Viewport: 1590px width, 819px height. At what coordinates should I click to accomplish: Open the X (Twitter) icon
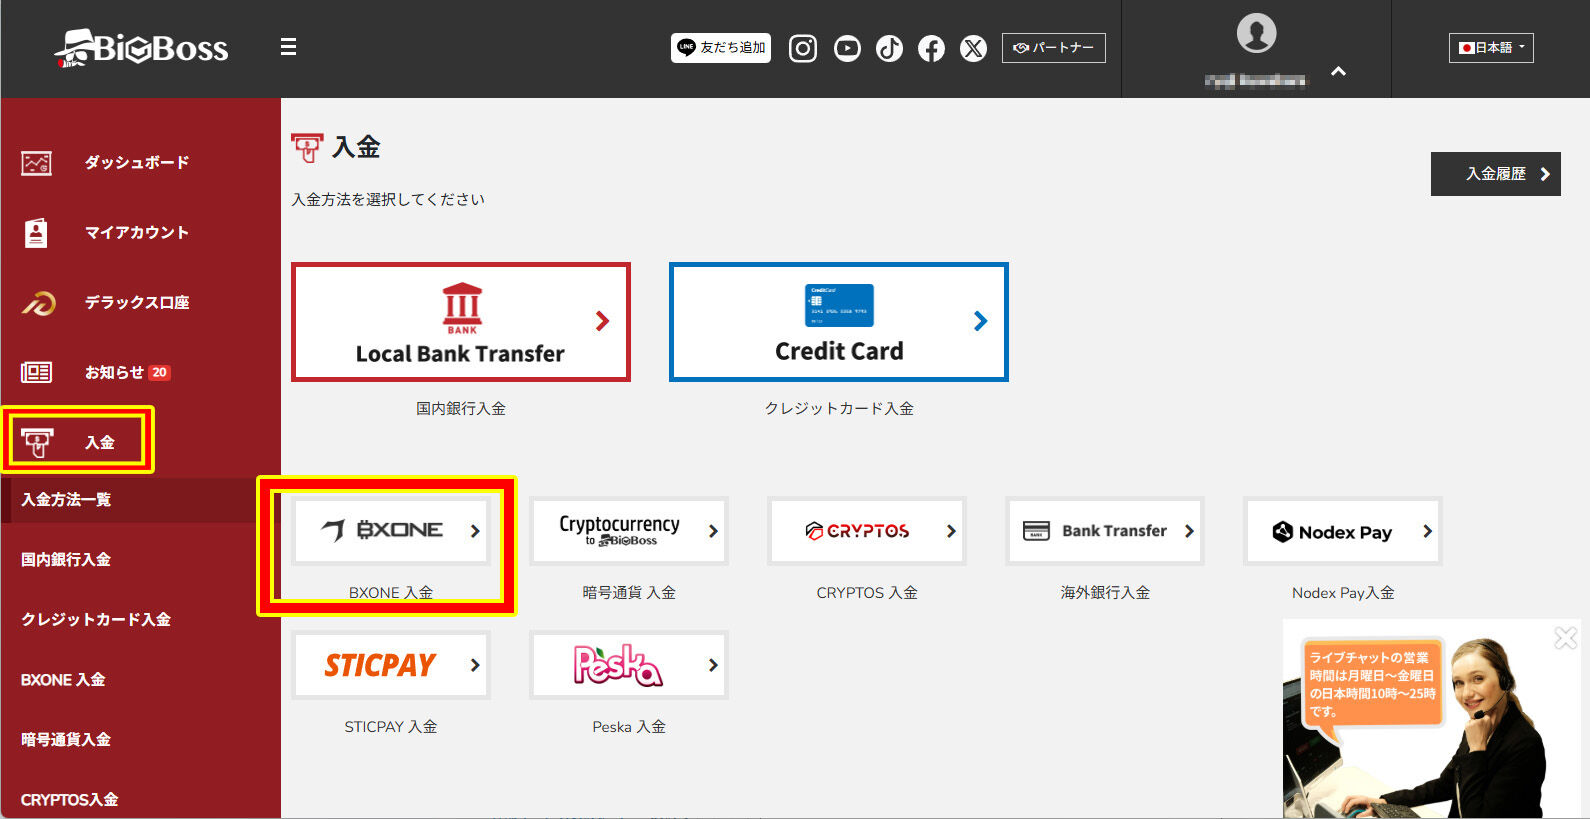coord(973,48)
